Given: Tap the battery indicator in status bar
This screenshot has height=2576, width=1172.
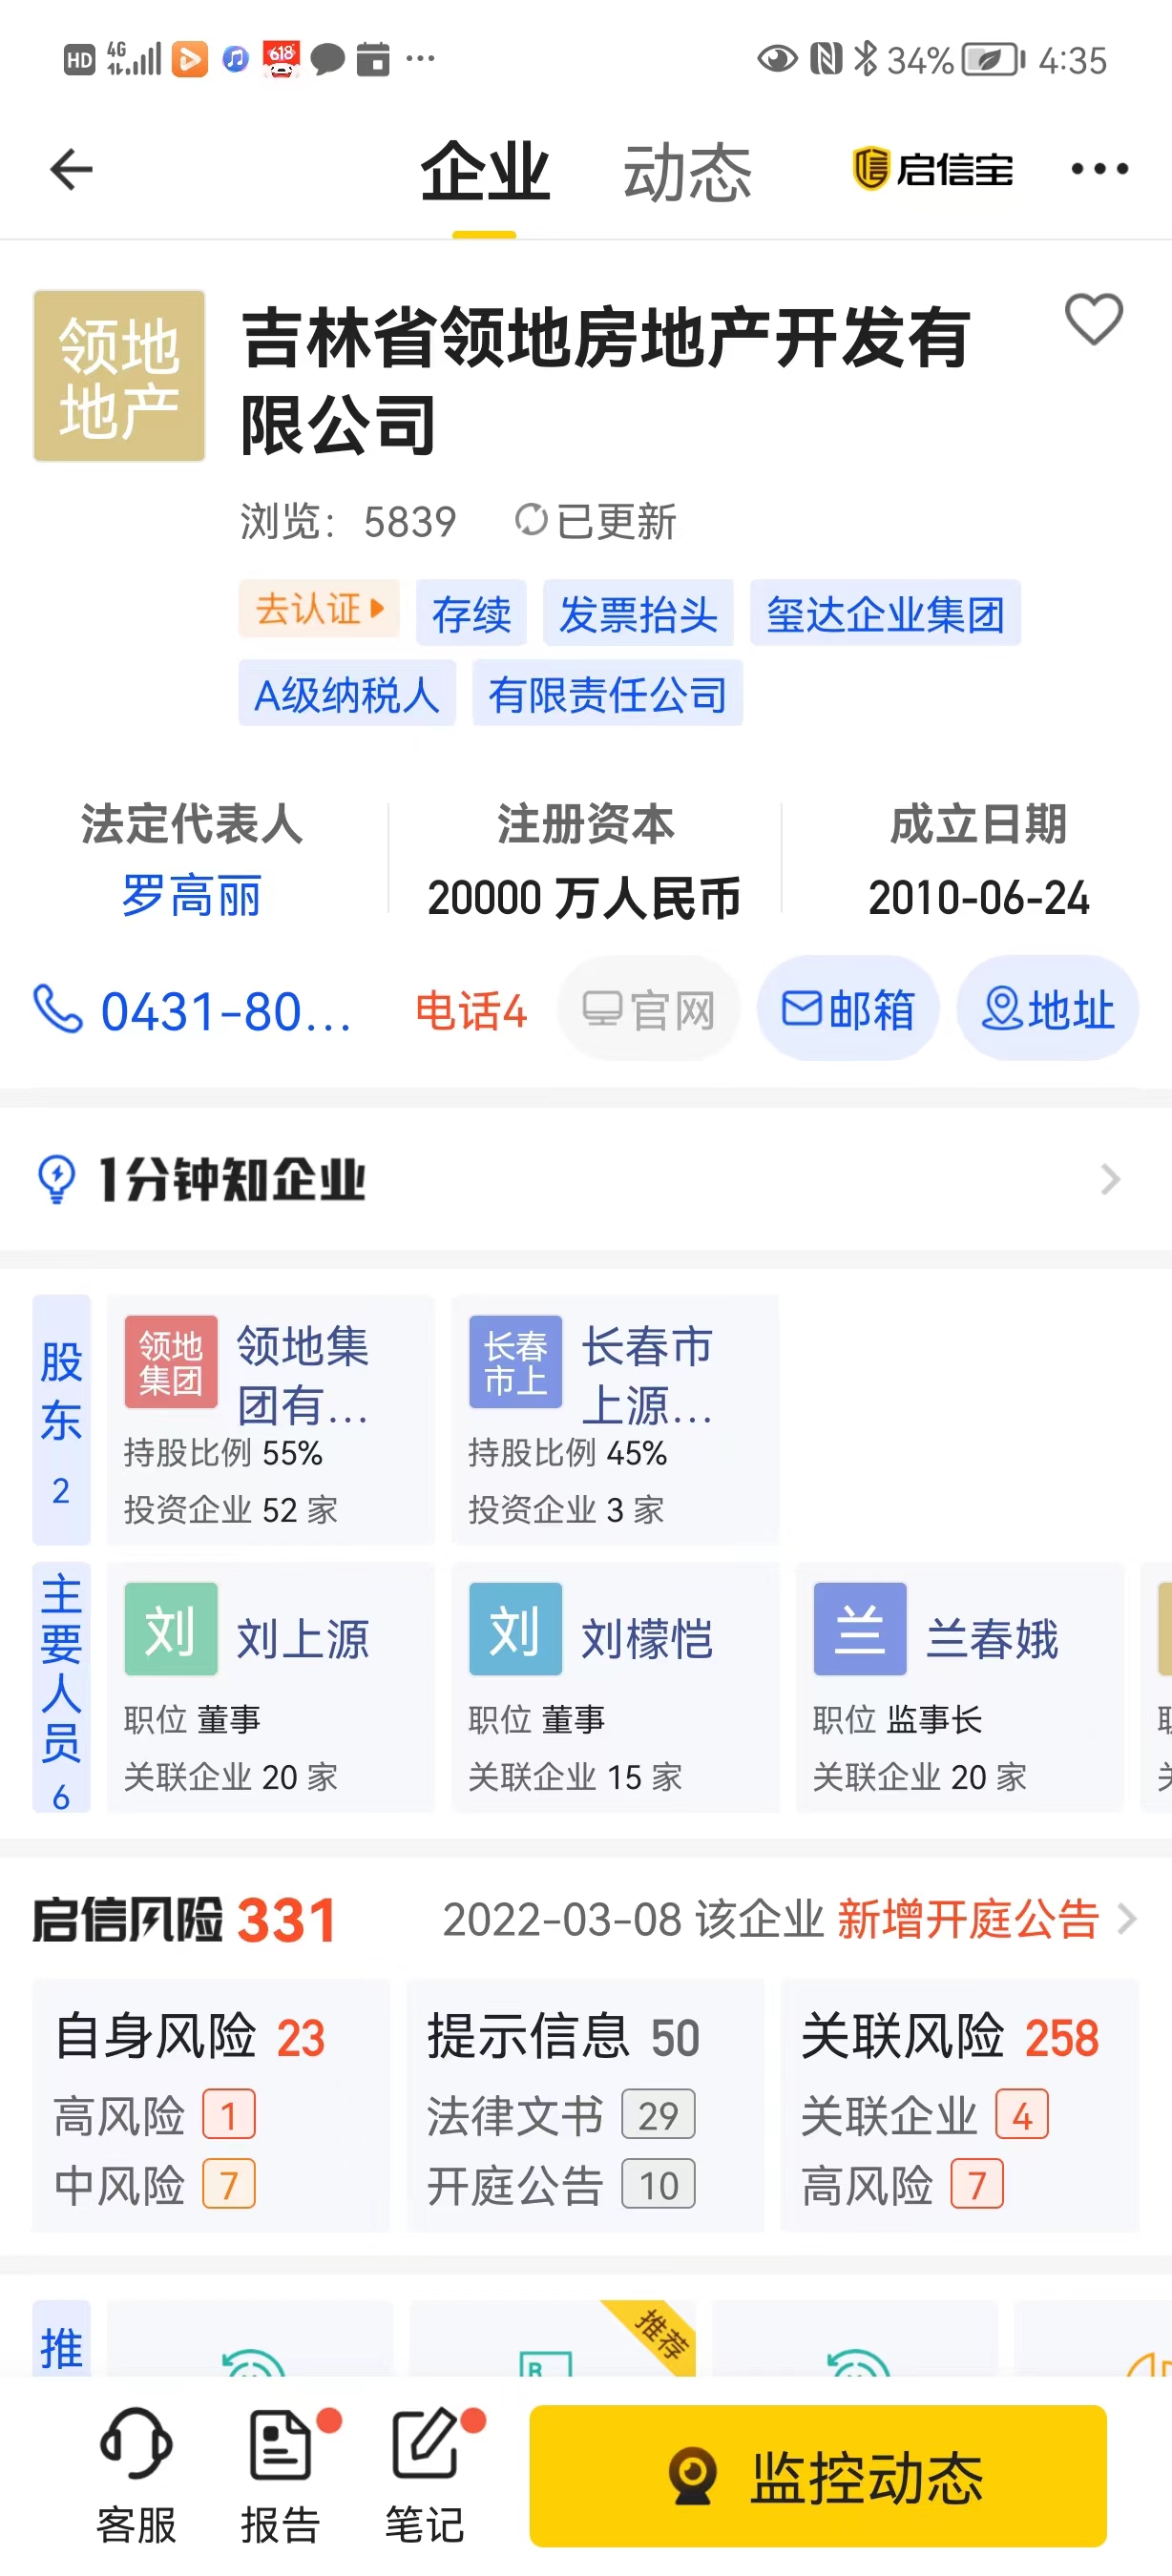Looking at the screenshot, I should [x=993, y=60].
